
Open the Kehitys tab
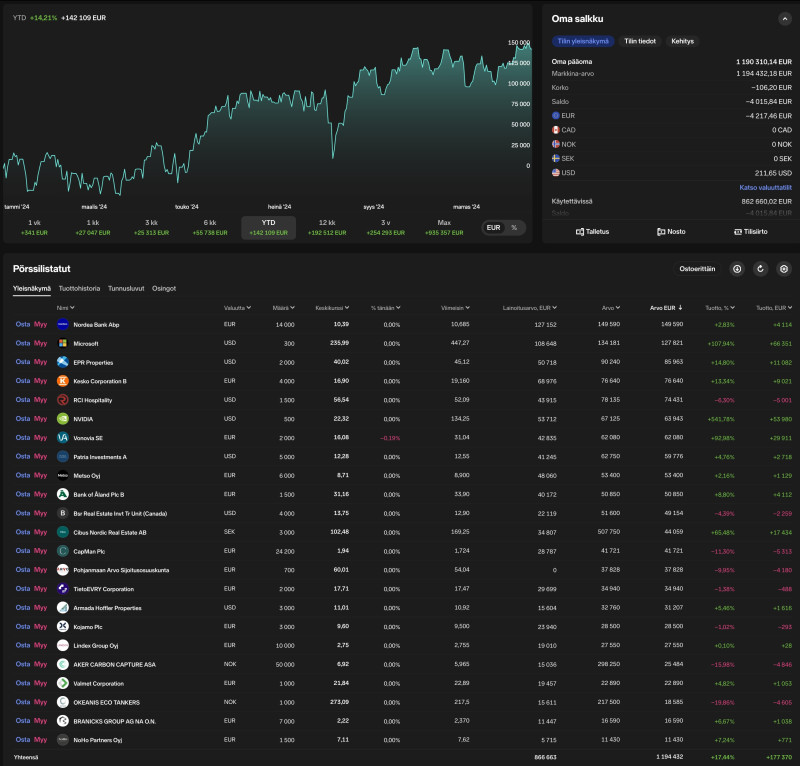[x=682, y=41]
